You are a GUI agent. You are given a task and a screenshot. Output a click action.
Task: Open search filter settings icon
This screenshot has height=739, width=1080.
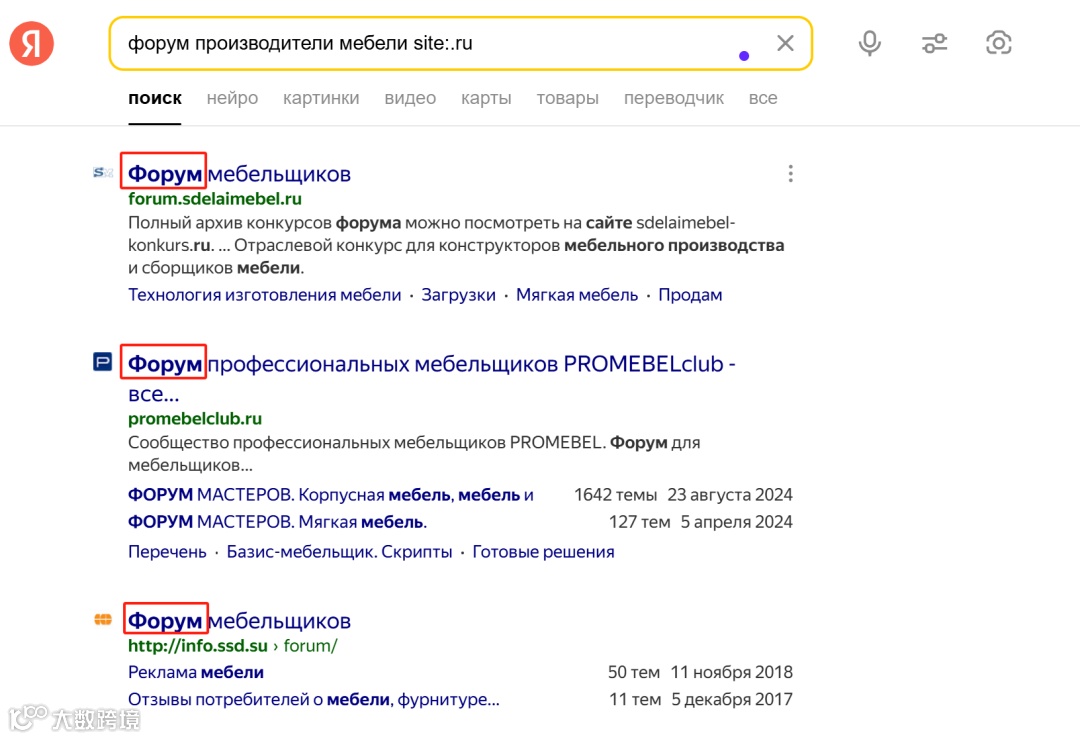(x=934, y=43)
